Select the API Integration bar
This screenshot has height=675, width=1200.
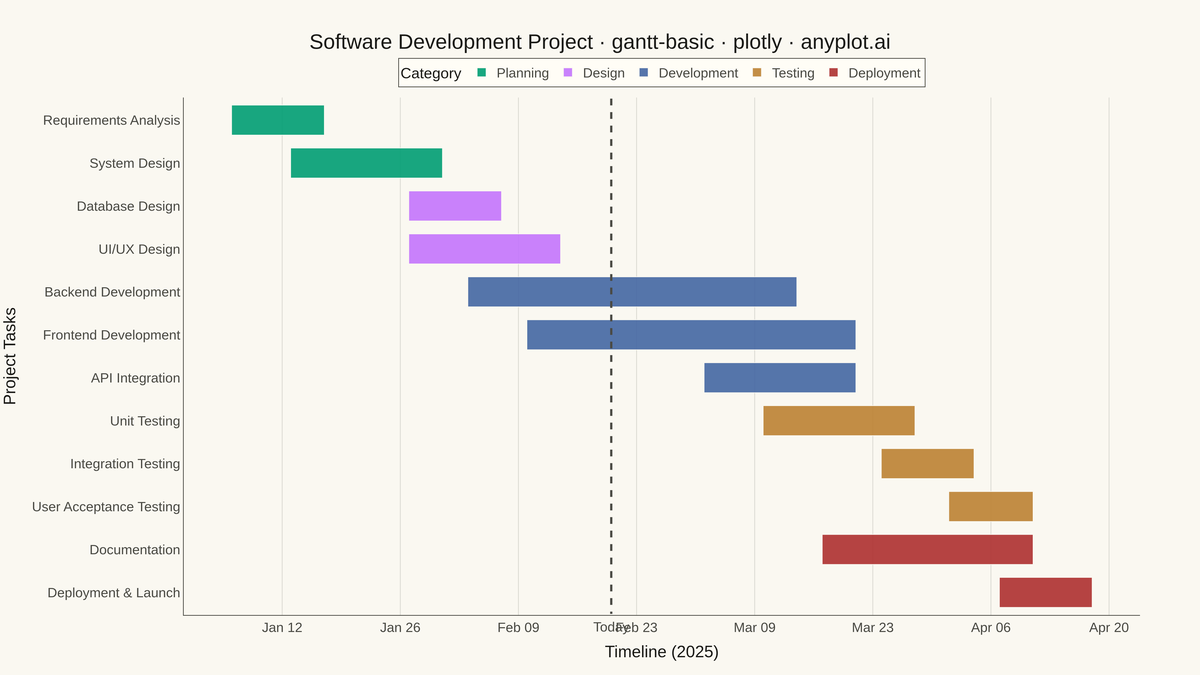[x=780, y=378]
